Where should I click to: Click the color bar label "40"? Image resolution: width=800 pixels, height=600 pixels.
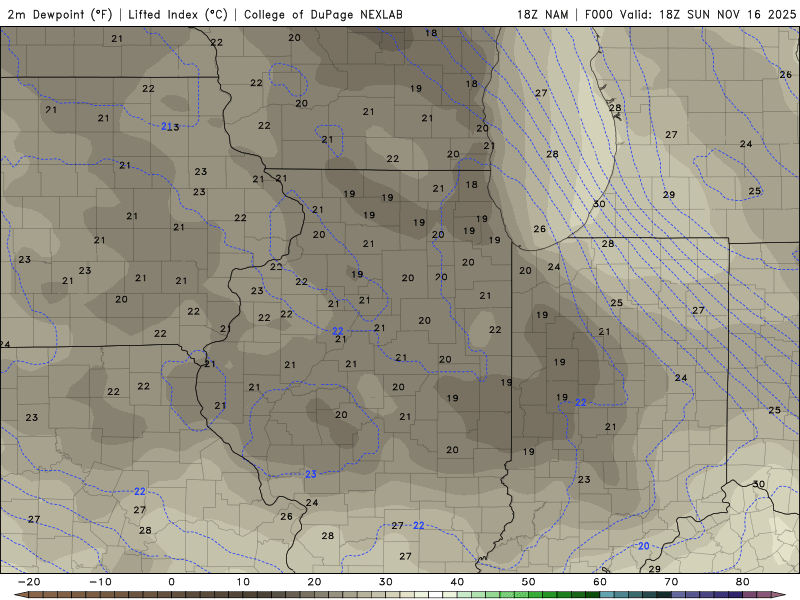[x=457, y=582]
